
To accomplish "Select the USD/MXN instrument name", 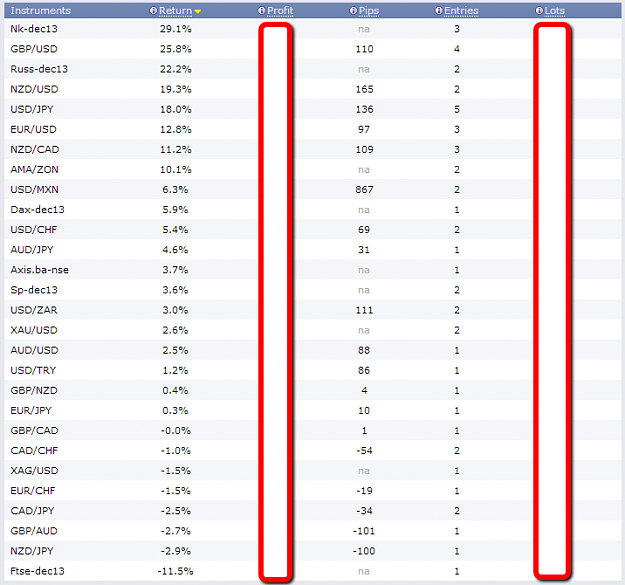I will point(34,189).
